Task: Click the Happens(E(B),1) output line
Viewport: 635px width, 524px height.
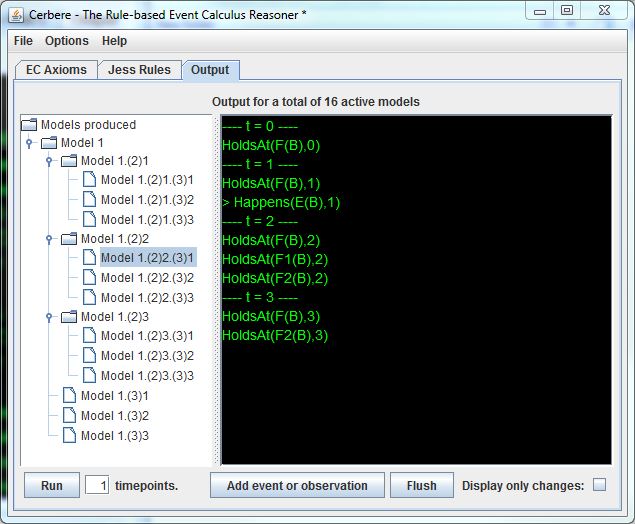Action: tap(281, 202)
